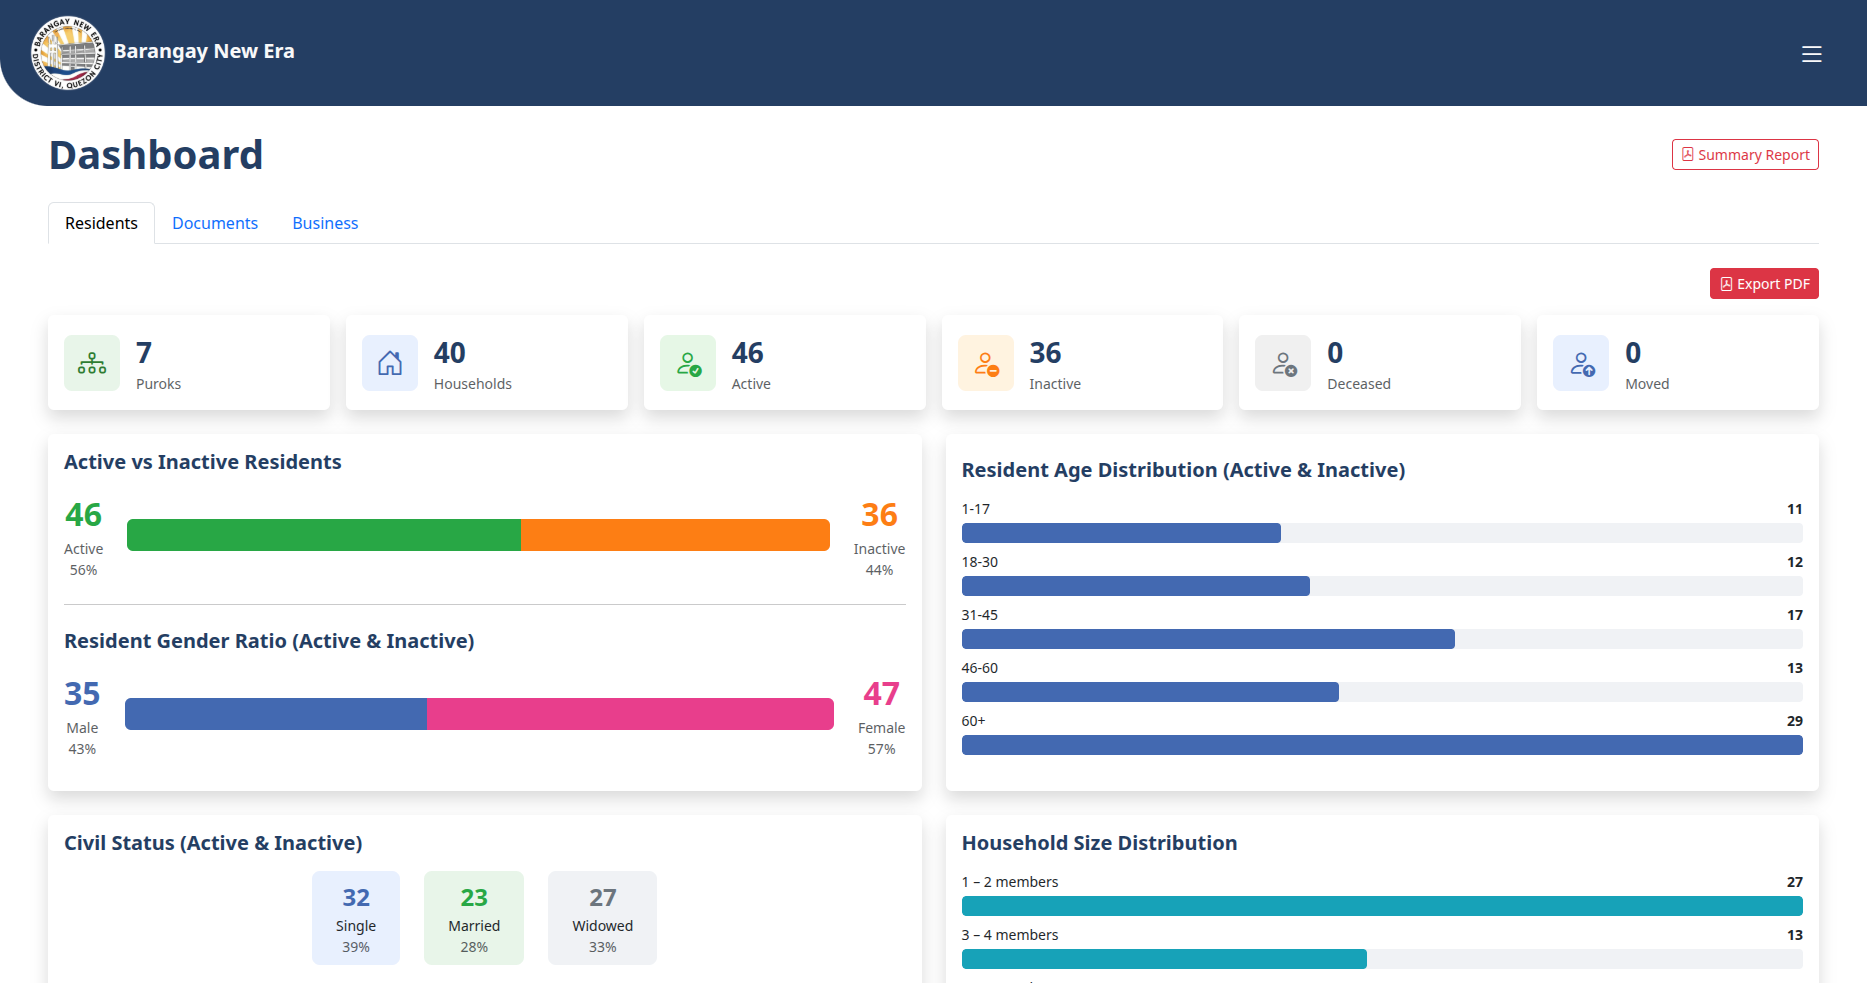The width and height of the screenshot is (1867, 983).
Task: Click the 46-60 age distribution bar
Action: 1150,692
